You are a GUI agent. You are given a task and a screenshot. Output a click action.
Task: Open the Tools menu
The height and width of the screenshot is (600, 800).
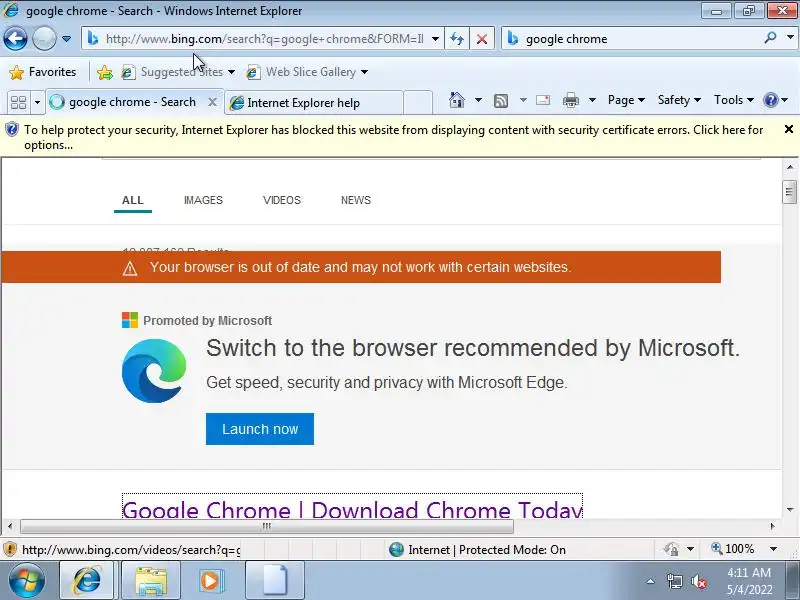[x=734, y=100]
